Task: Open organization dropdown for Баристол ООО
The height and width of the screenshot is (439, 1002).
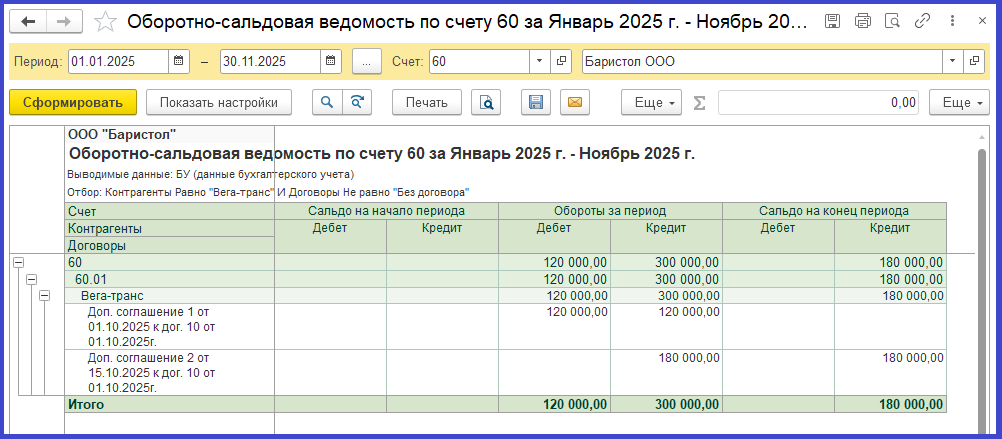Action: [x=949, y=62]
